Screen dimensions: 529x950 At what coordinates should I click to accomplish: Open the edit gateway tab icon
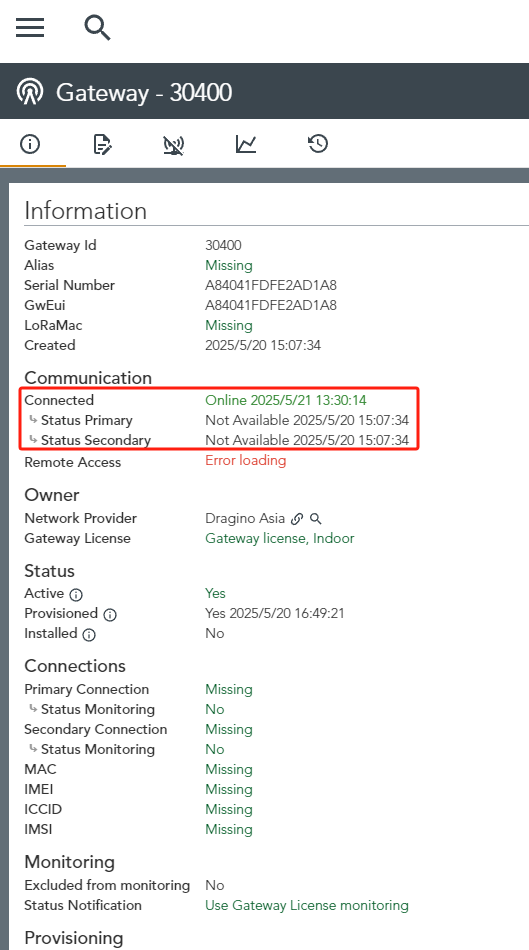point(102,144)
